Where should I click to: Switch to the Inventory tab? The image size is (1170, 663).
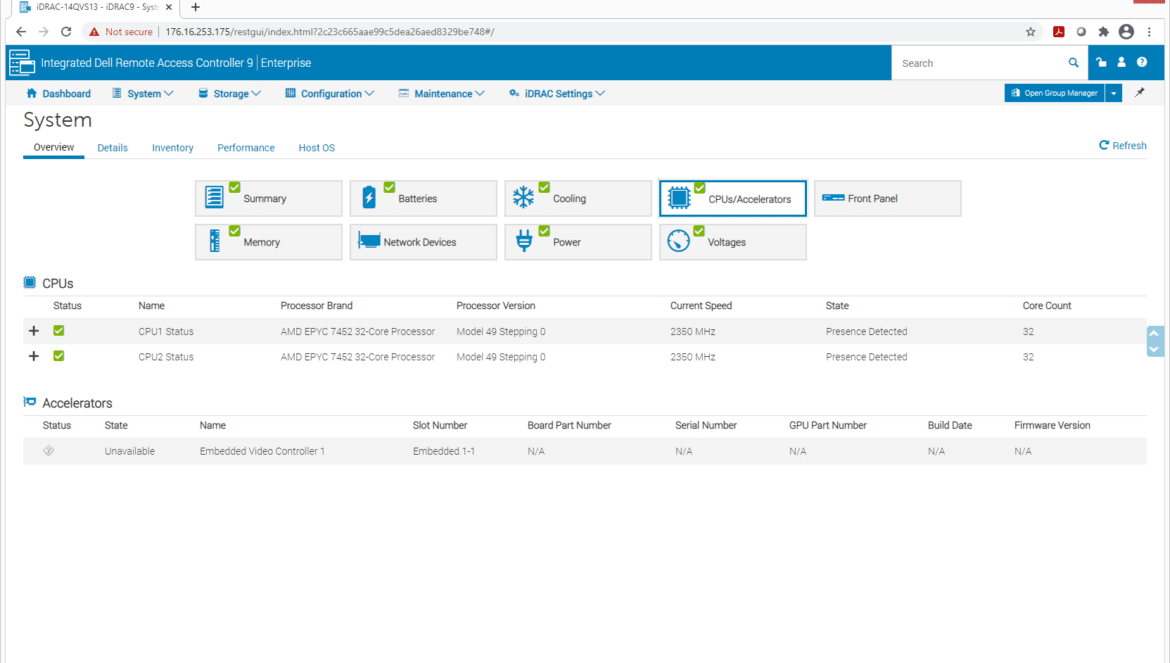[172, 148]
